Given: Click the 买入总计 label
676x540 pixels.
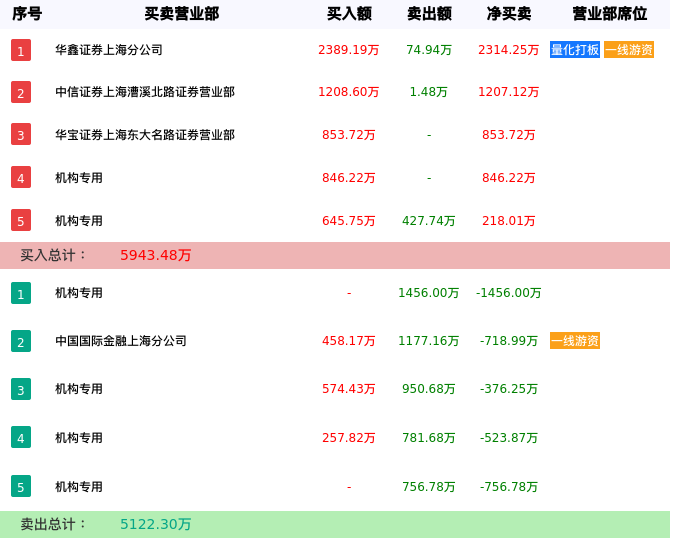Looking at the screenshot, I should [53, 255].
